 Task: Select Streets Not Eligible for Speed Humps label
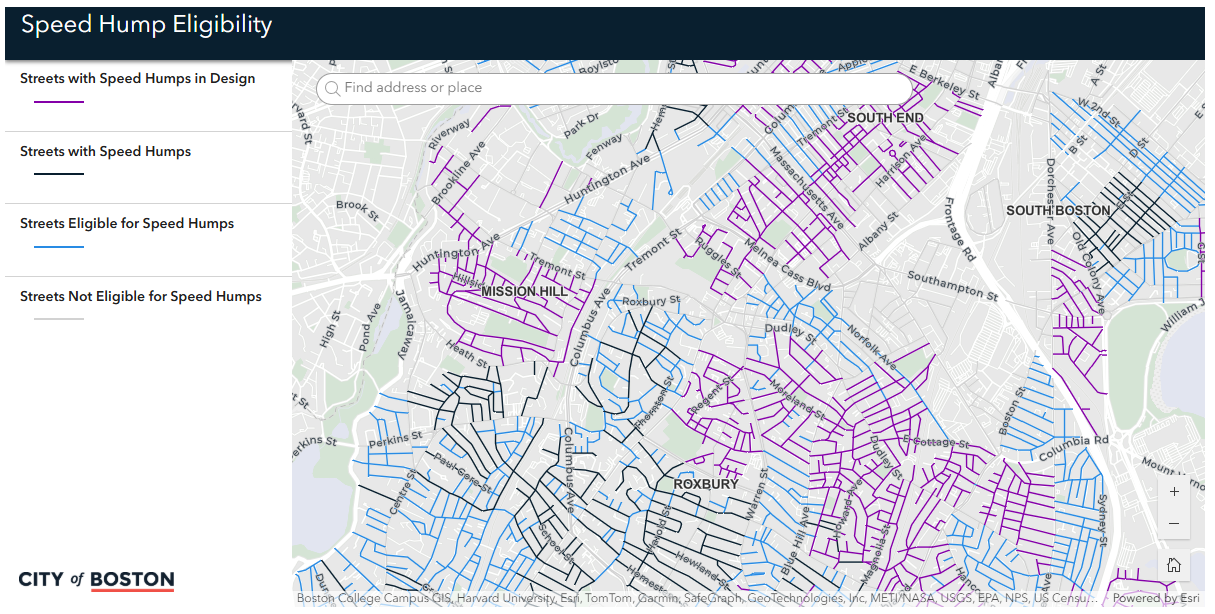(x=141, y=297)
